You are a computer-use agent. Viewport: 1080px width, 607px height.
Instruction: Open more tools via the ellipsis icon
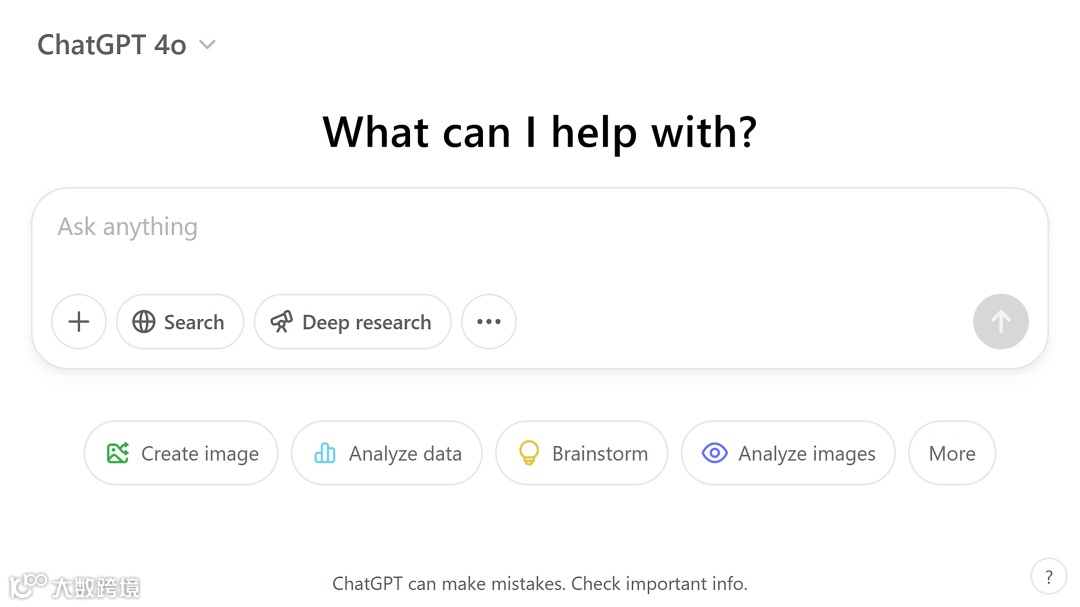489,321
